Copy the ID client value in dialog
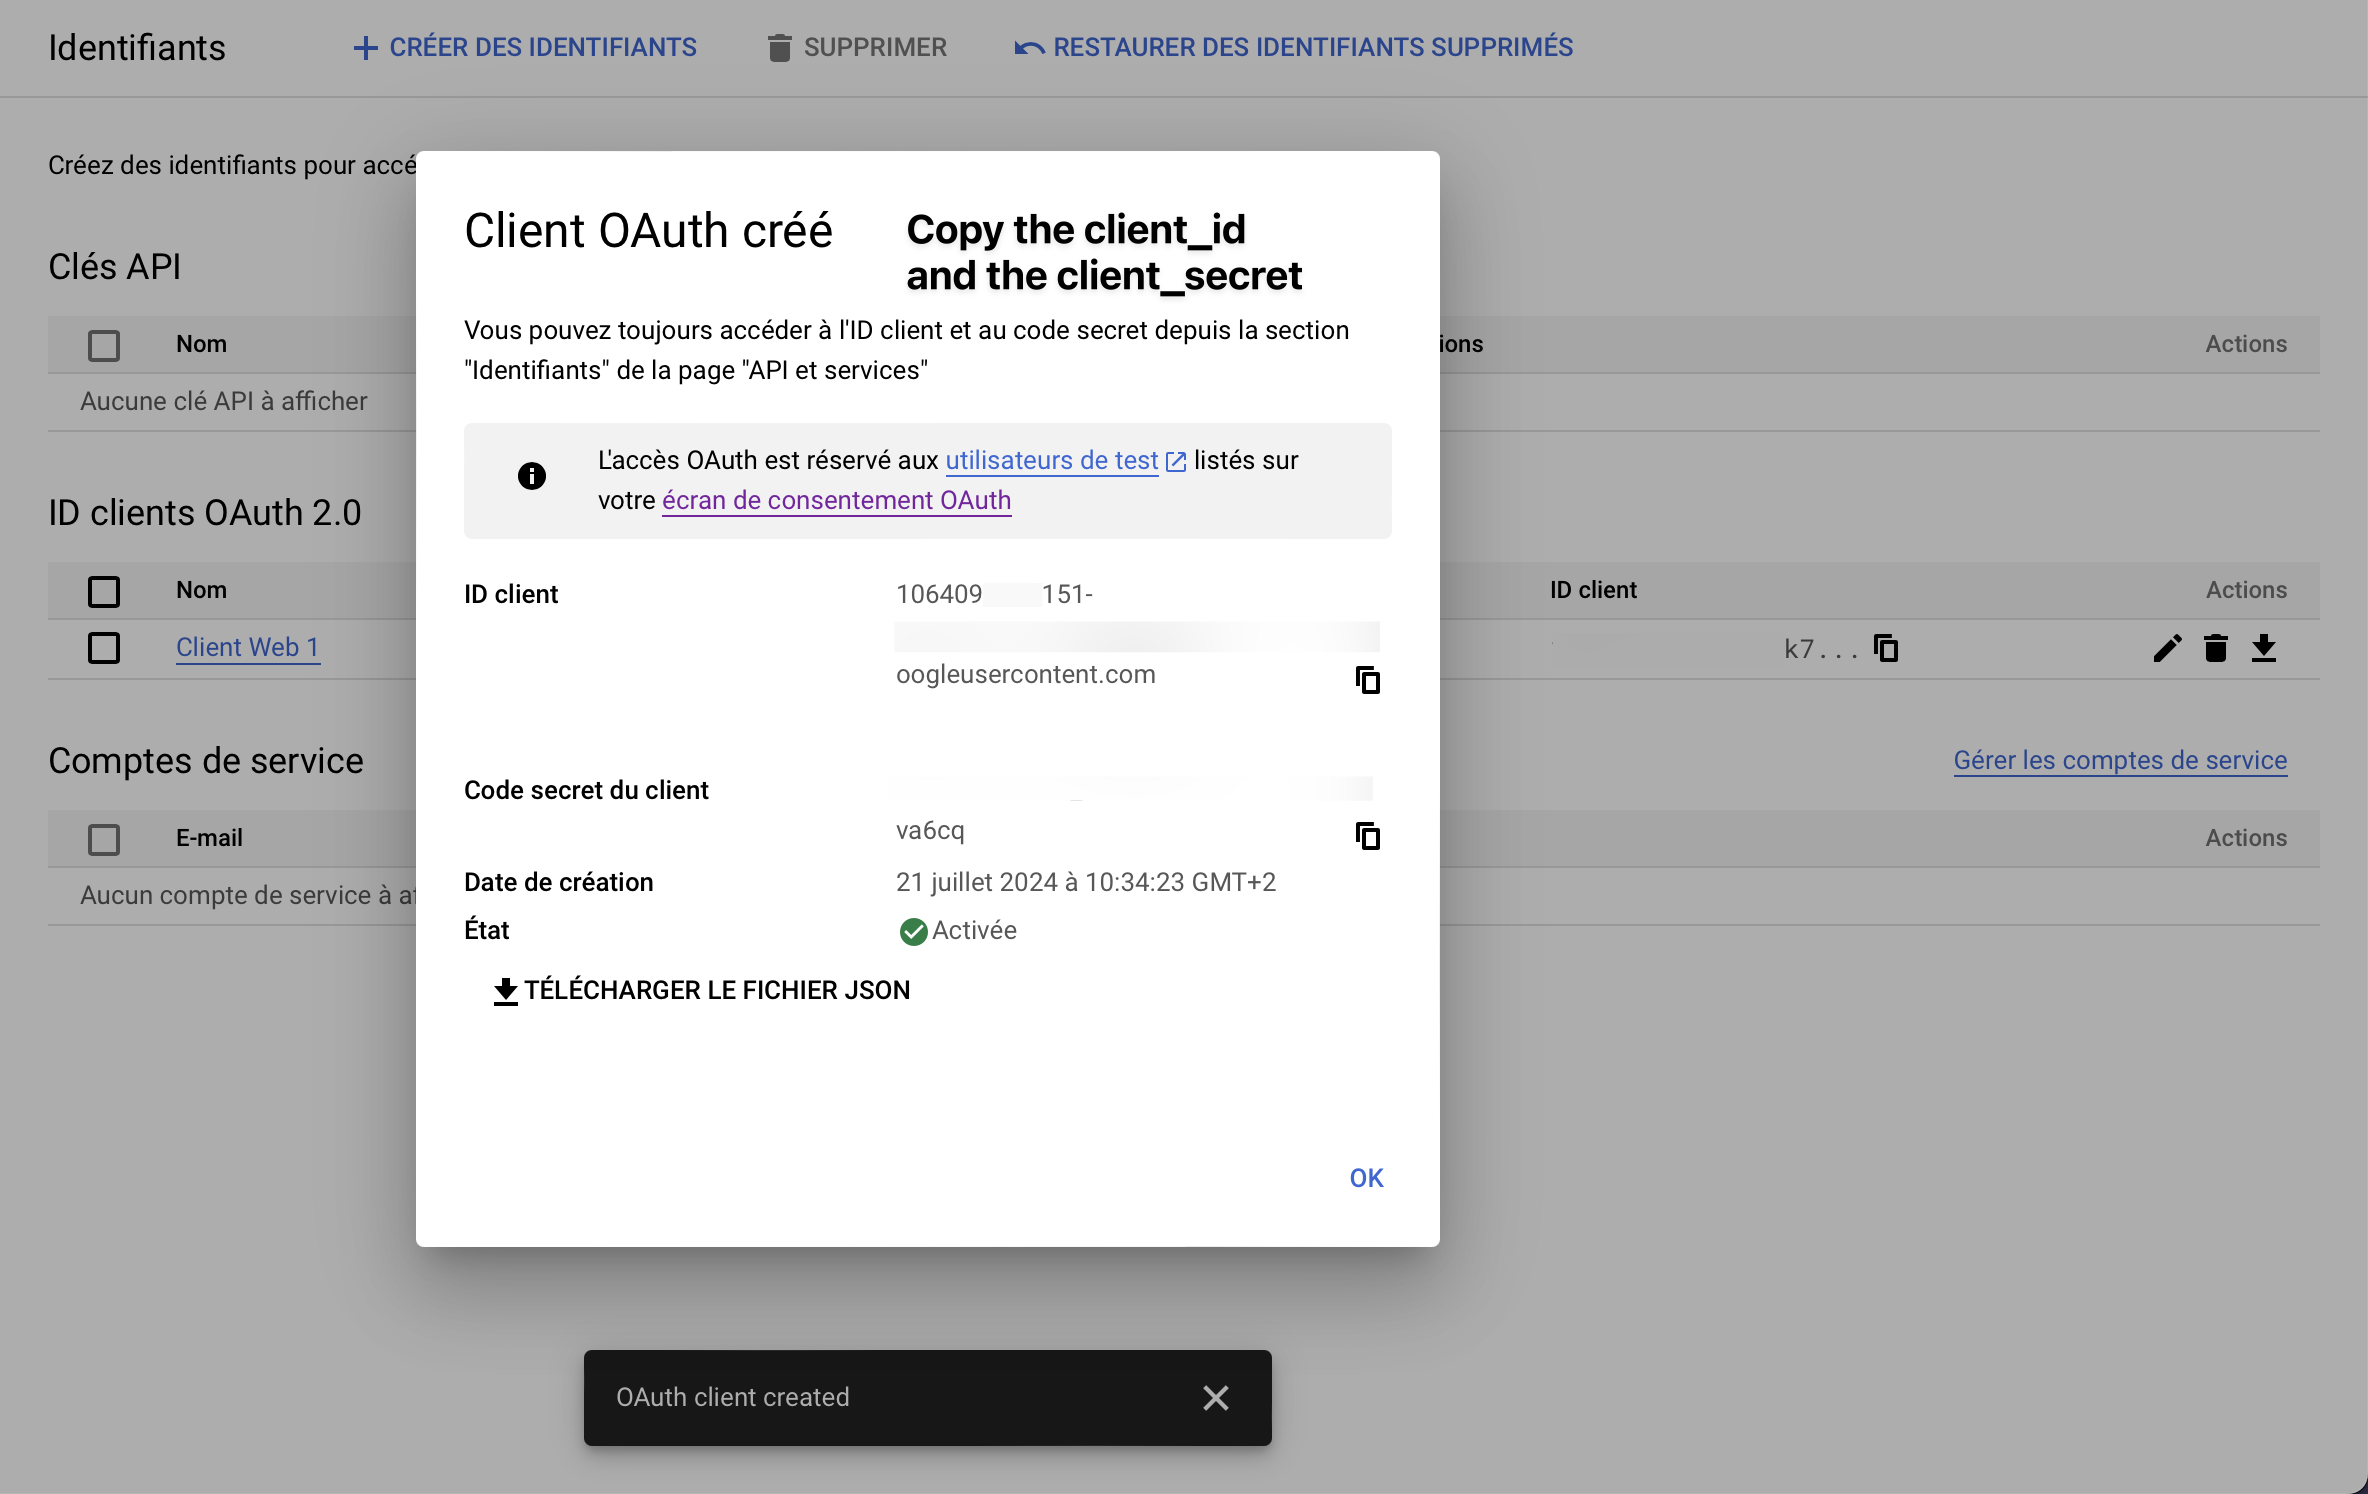2368x1494 pixels. pyautogui.click(x=1367, y=680)
